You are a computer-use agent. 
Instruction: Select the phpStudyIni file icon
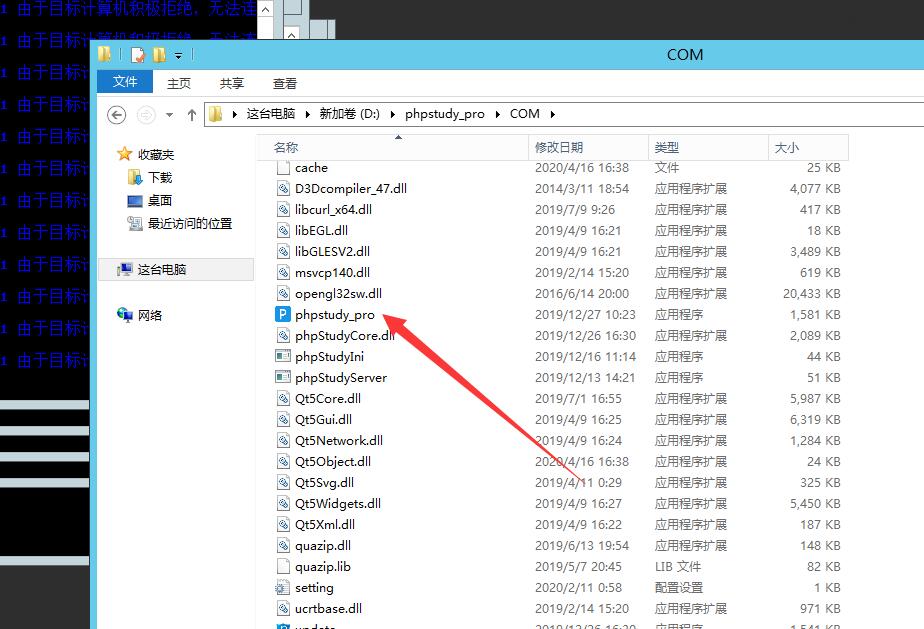click(x=283, y=357)
